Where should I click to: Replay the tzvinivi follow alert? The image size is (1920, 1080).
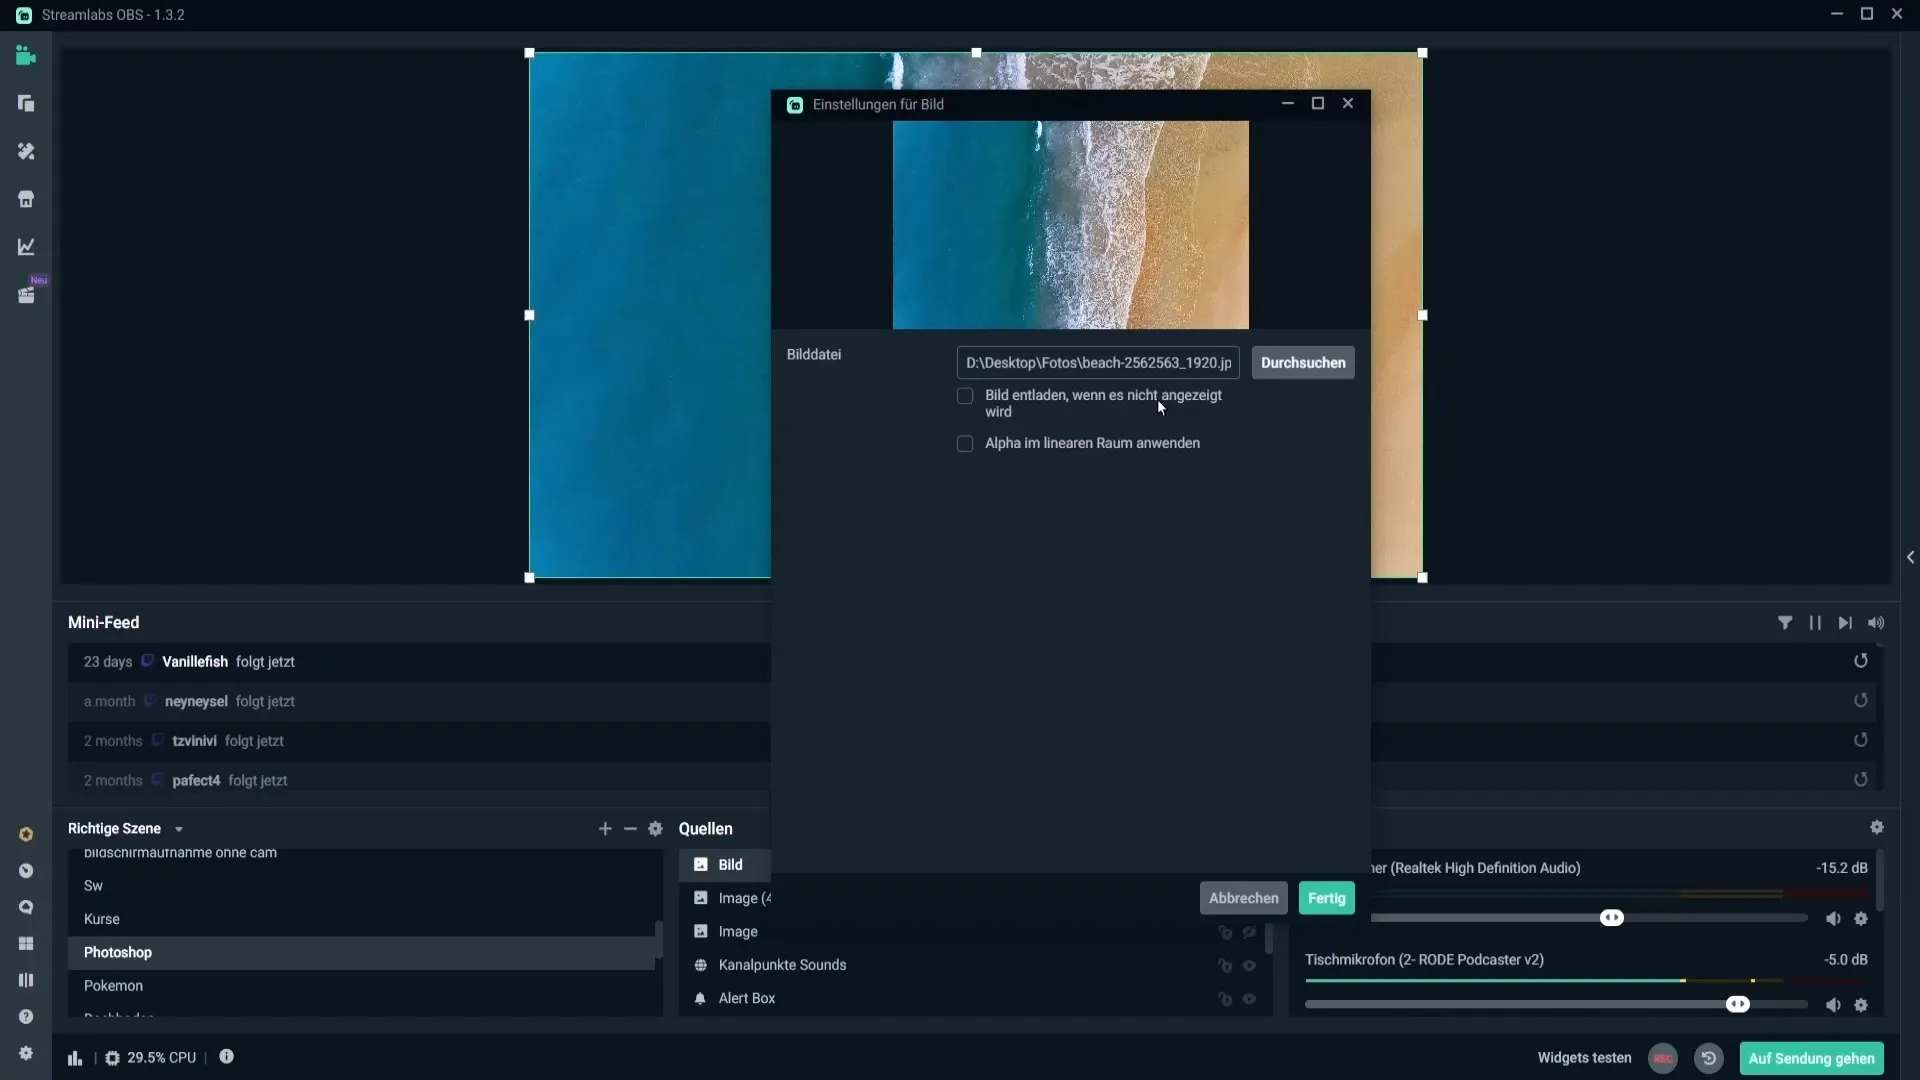pos(1861,740)
